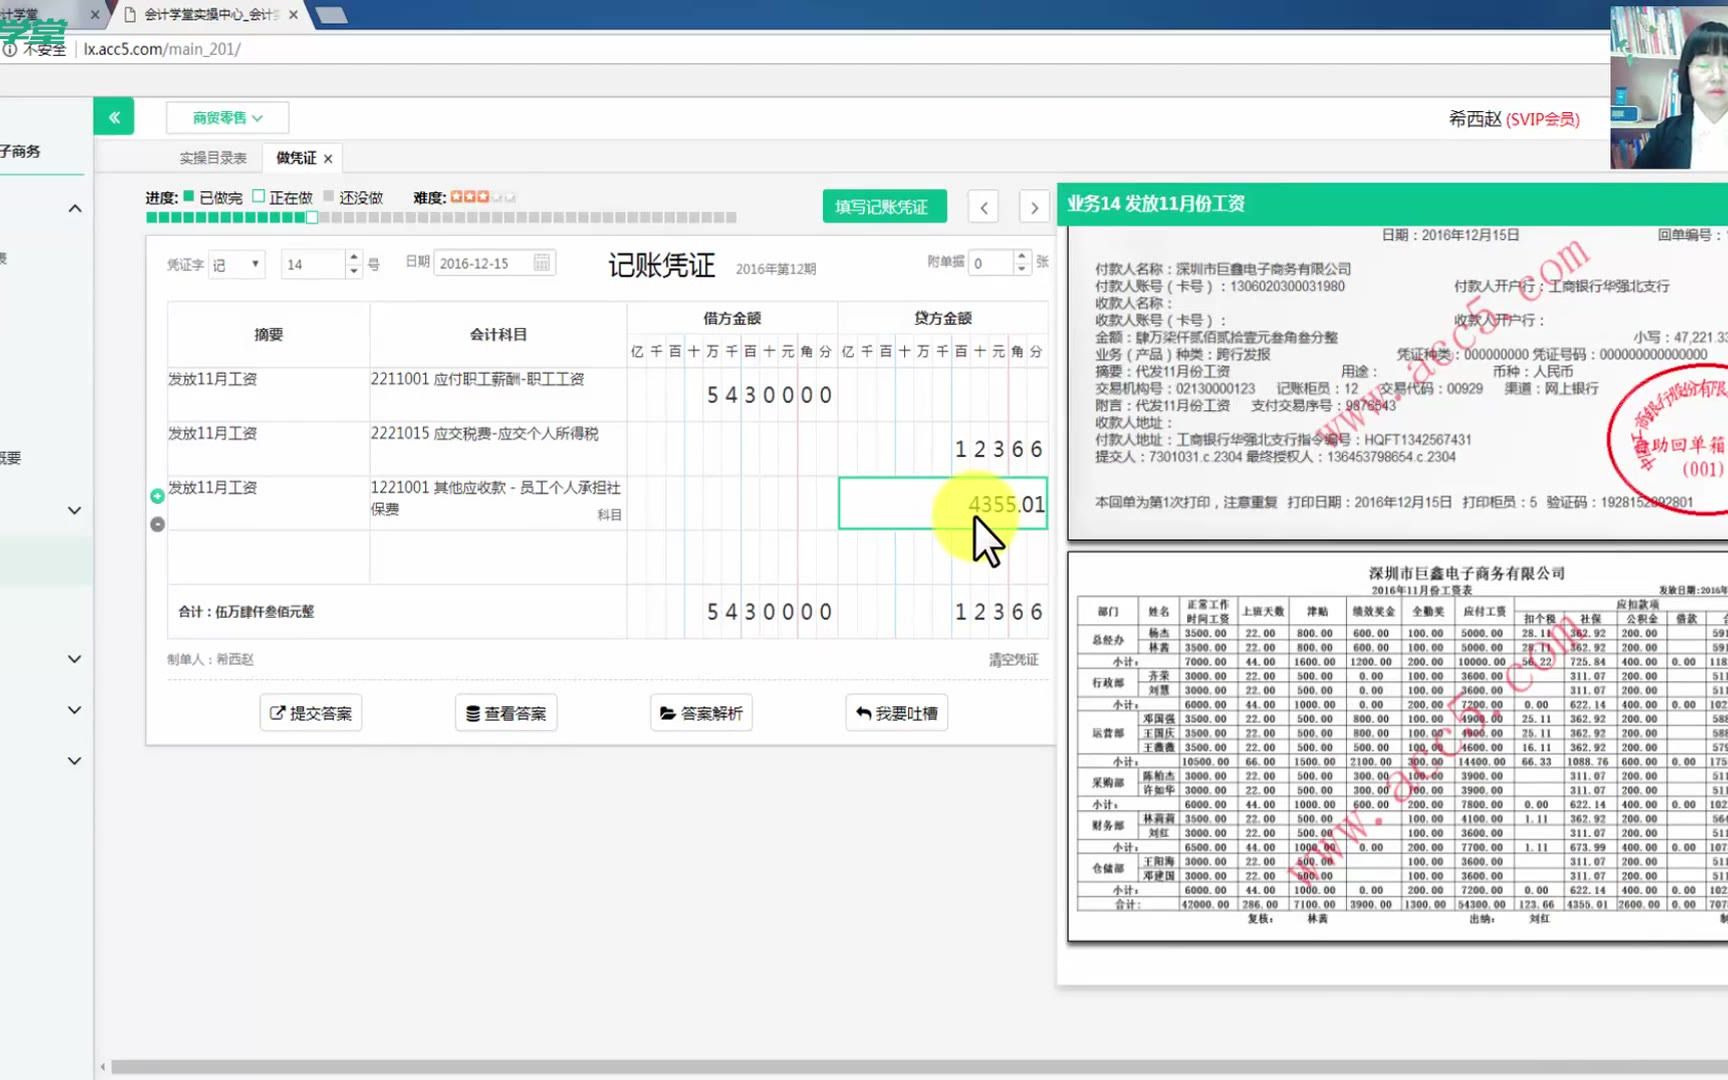Click the green plus icon to add voucher row
This screenshot has height=1080, width=1728.
[157, 495]
